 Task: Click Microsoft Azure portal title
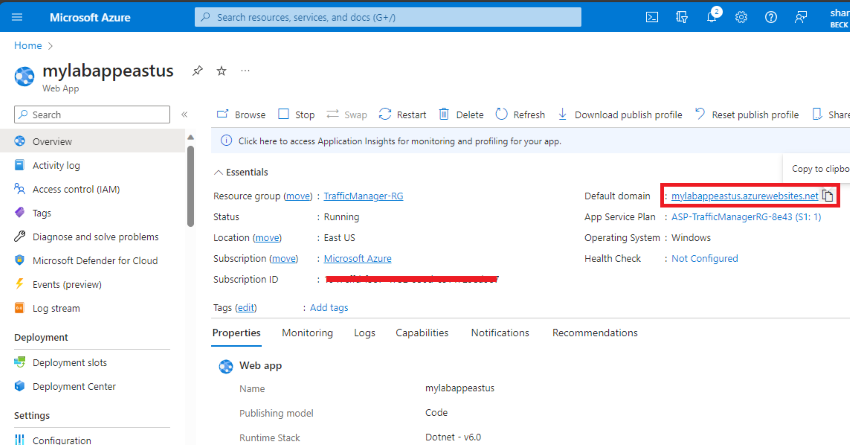point(90,17)
